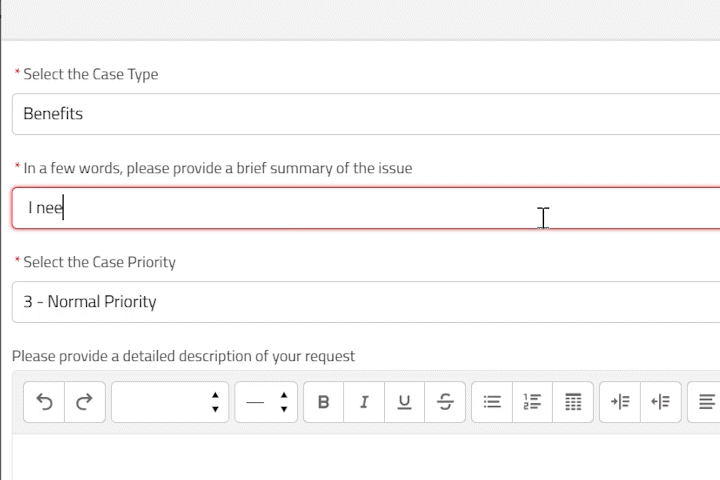Click the 'Select the Case Type' label
Screen dimensions: 720x480
pos(90,74)
